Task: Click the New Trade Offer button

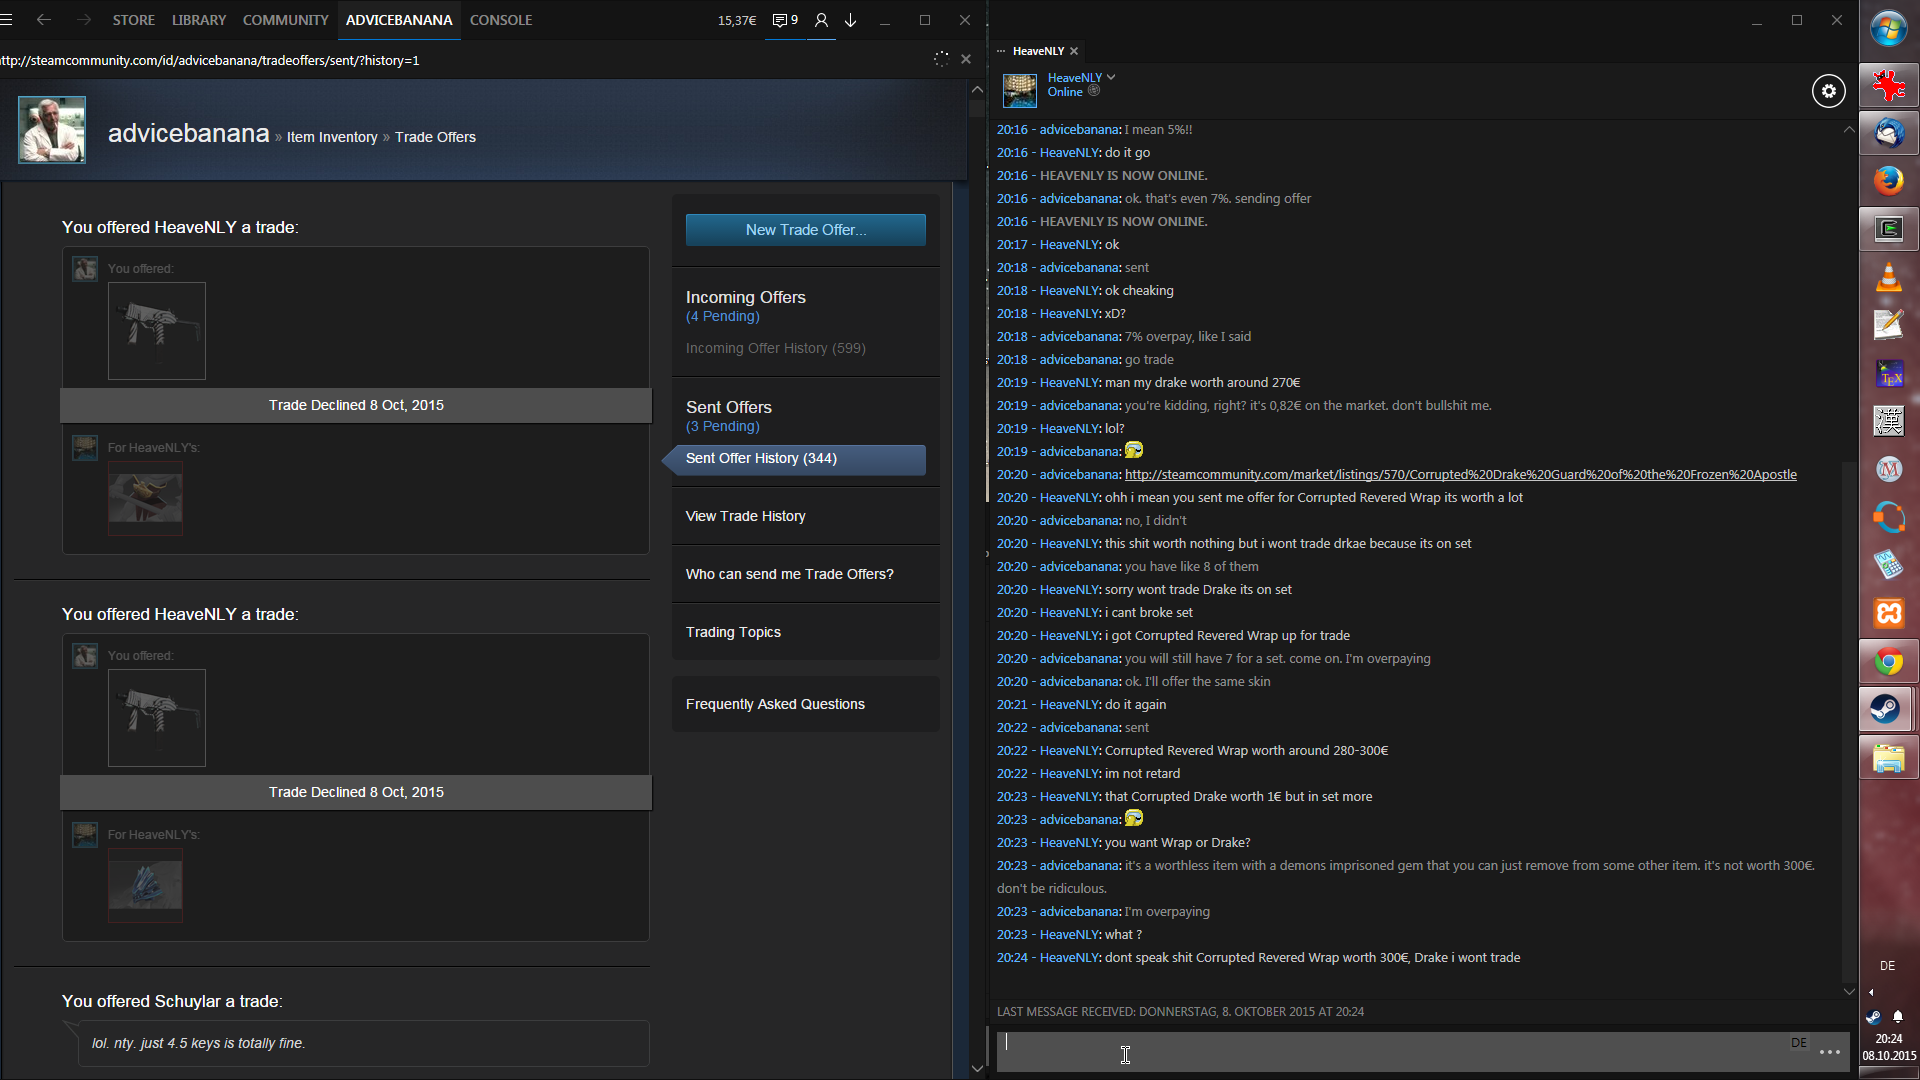Action: (805, 230)
